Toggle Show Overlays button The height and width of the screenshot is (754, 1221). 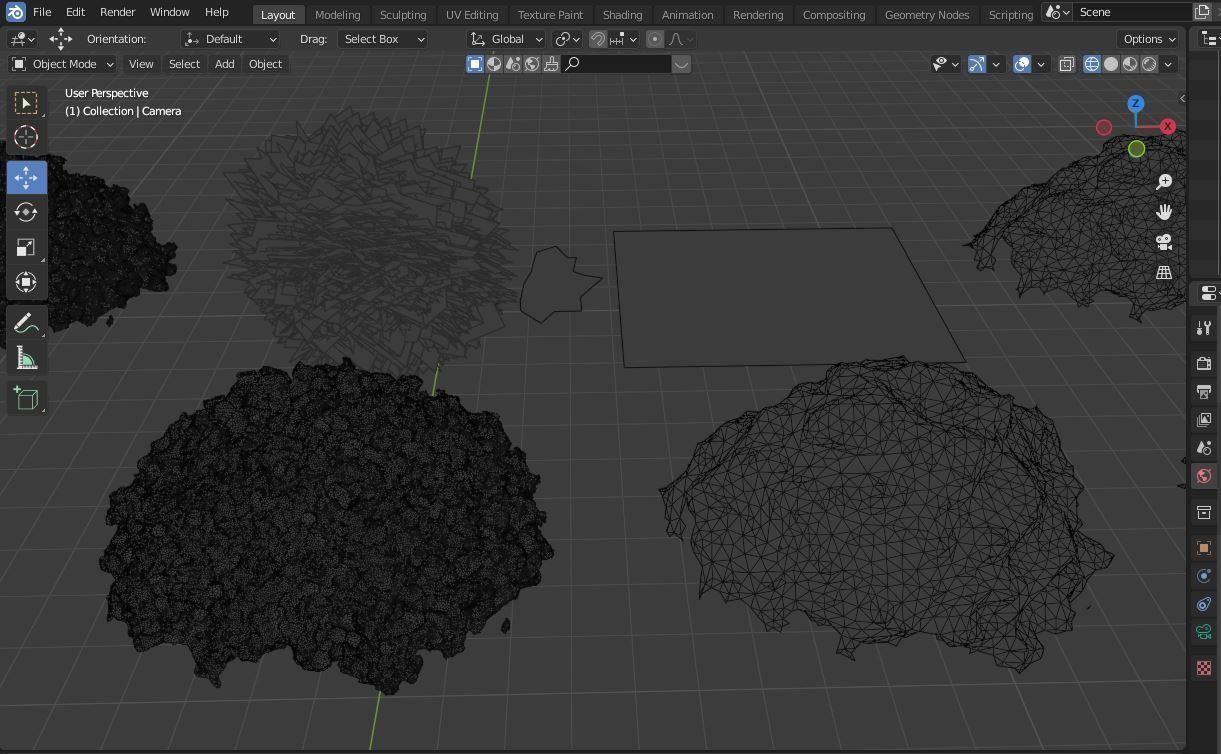pyautogui.click(x=1022, y=64)
